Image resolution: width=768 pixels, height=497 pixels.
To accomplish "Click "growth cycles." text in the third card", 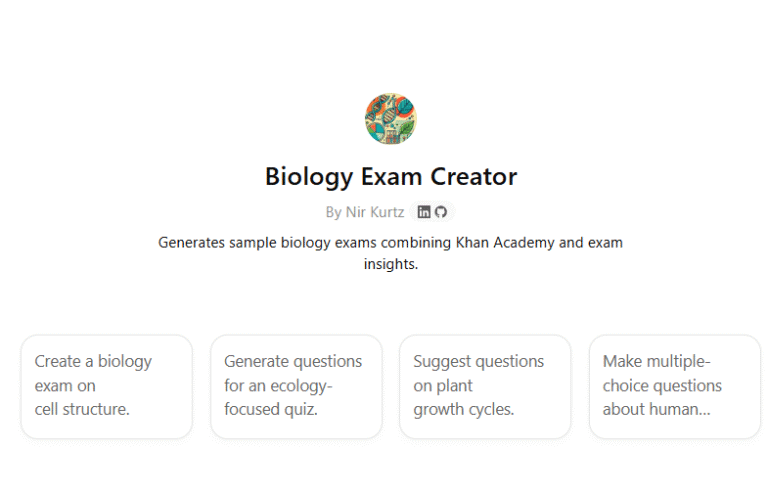I will (463, 409).
